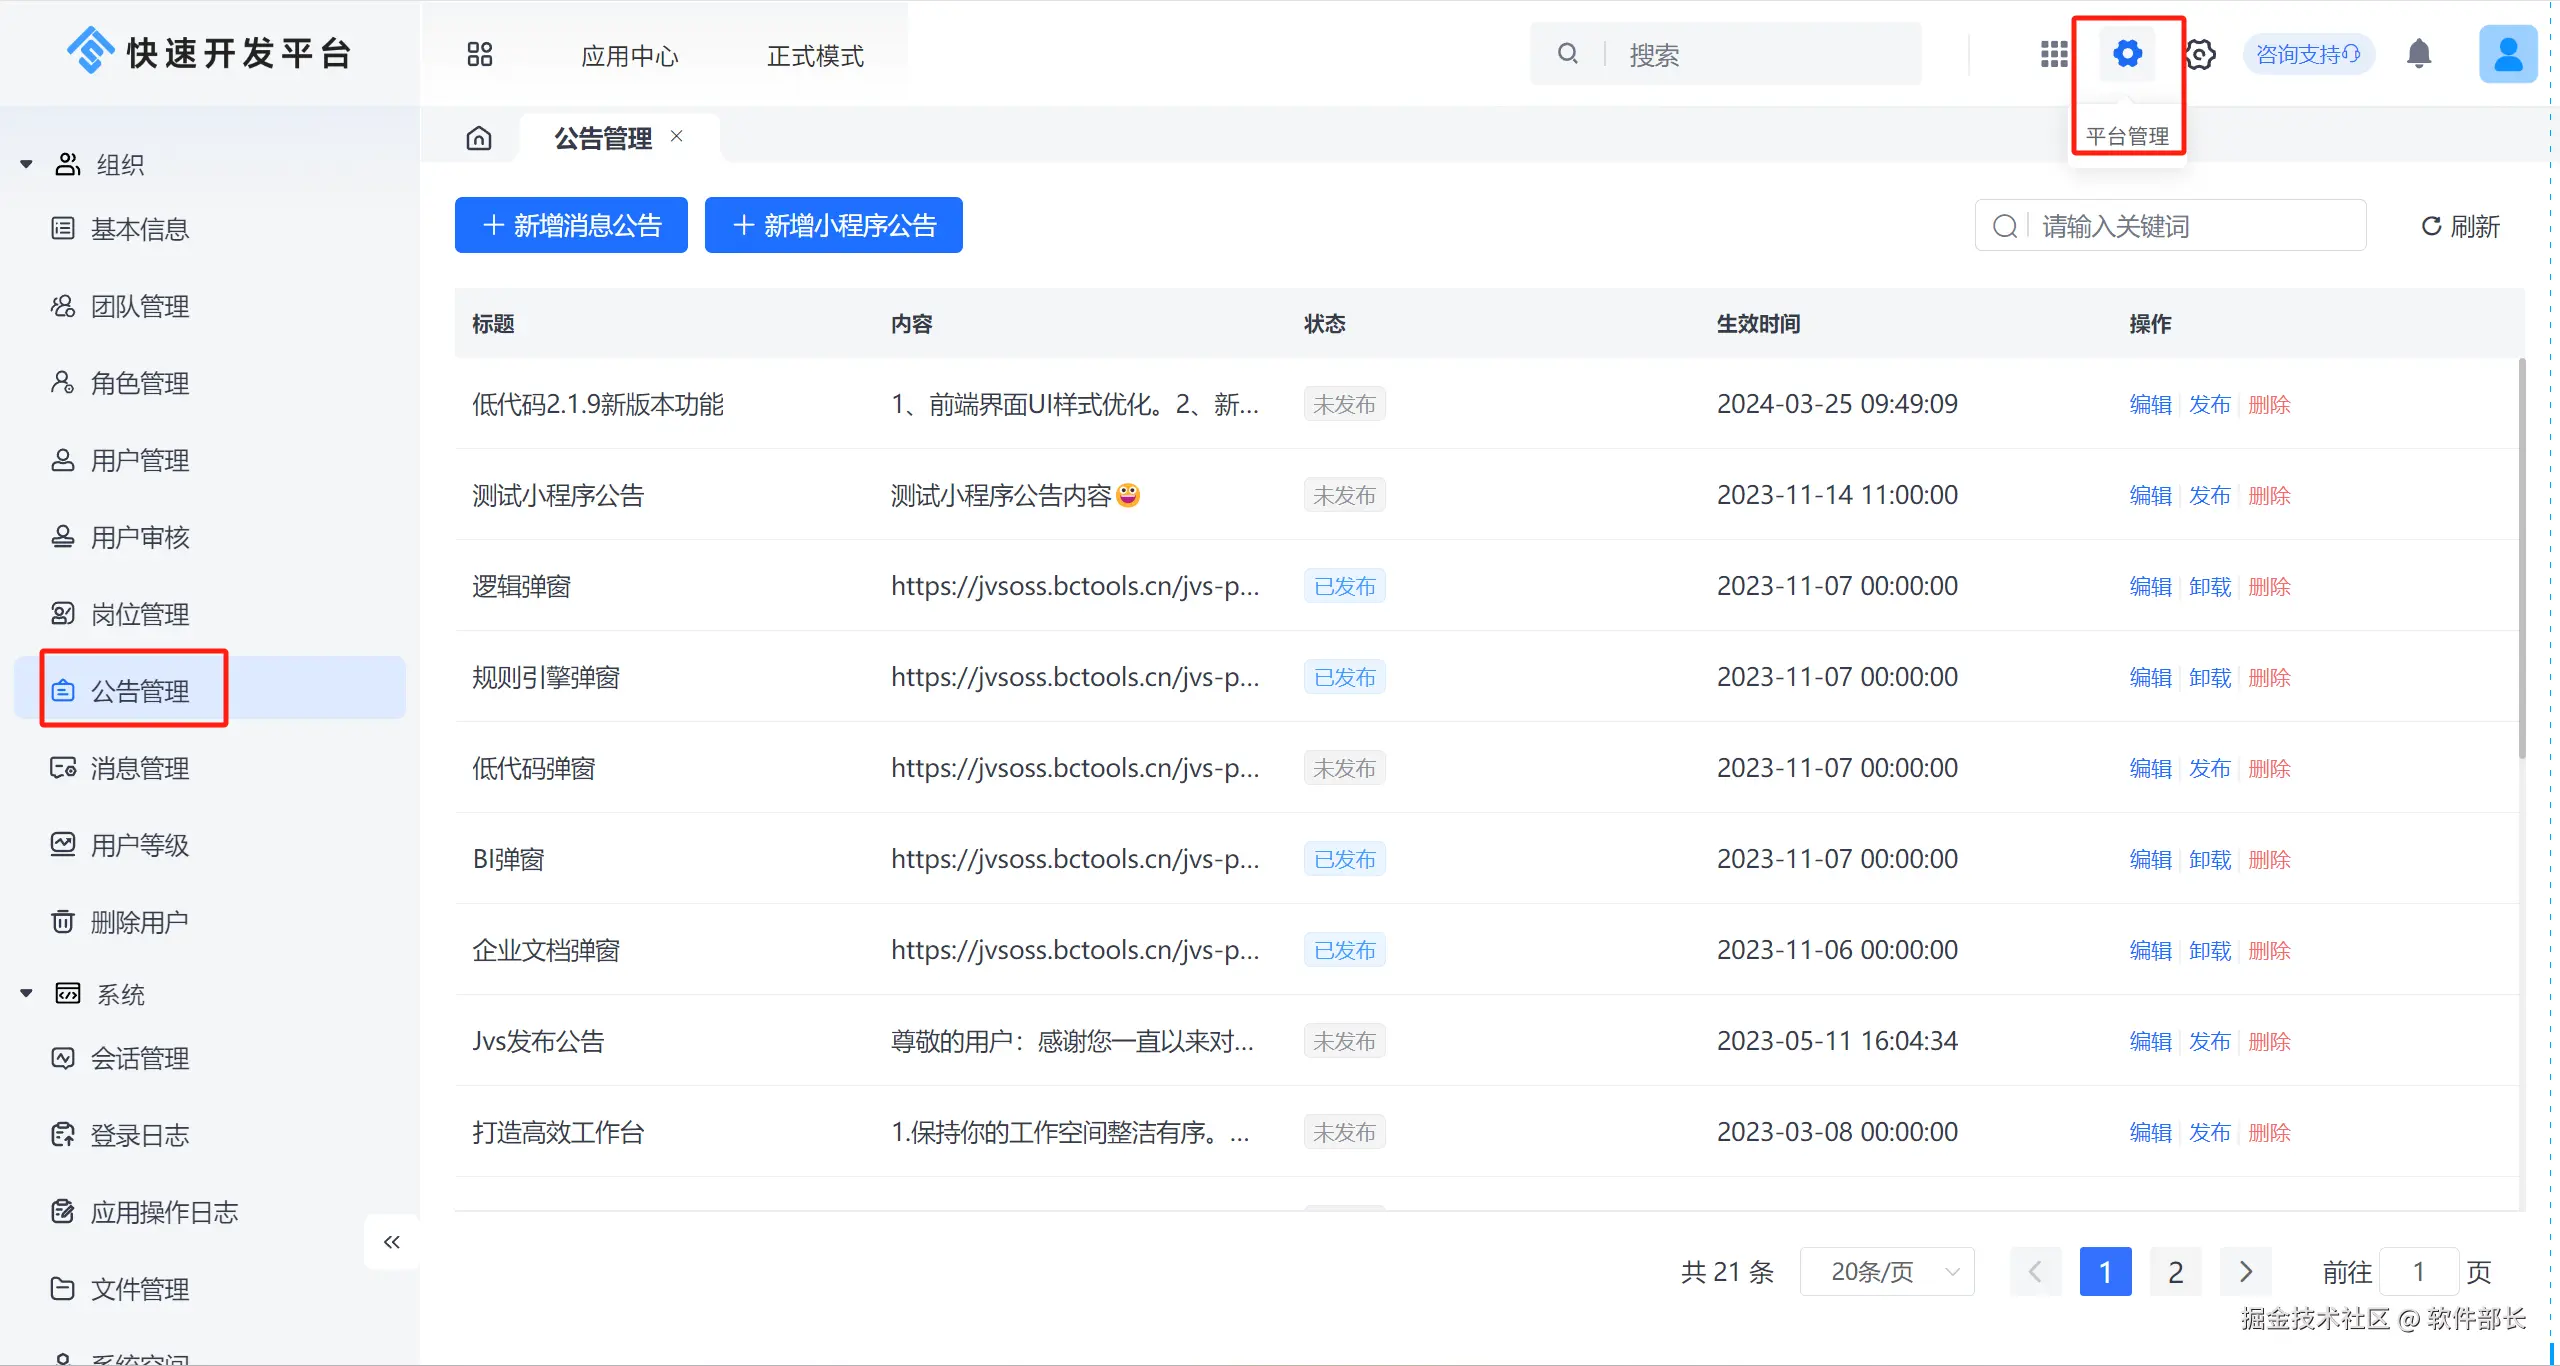2560x1366 pixels.
Task: Click the 新增小程序公告 button
Action: (x=833, y=225)
